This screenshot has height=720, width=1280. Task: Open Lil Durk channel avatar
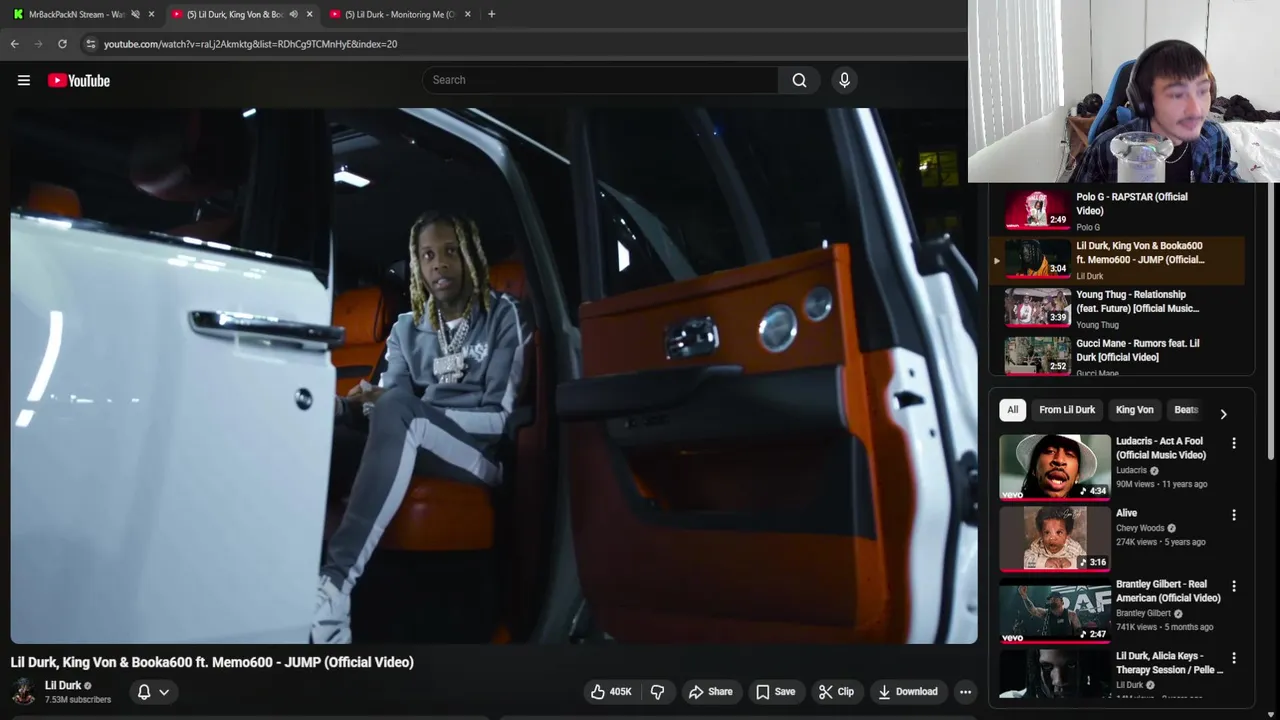[x=23, y=692]
